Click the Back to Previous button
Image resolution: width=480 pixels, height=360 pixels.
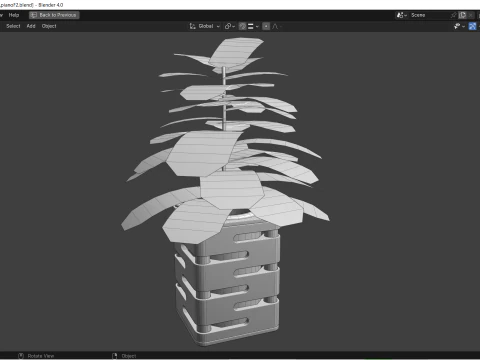tap(54, 15)
